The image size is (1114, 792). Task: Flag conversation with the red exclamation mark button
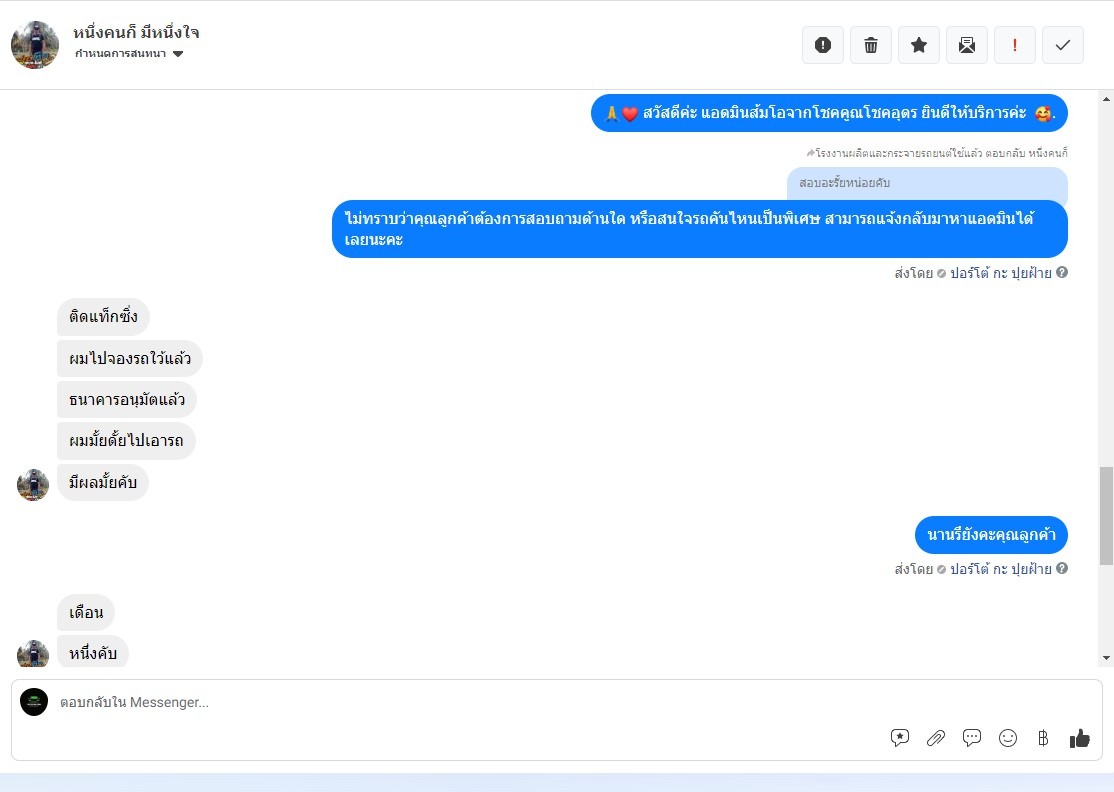point(1015,45)
